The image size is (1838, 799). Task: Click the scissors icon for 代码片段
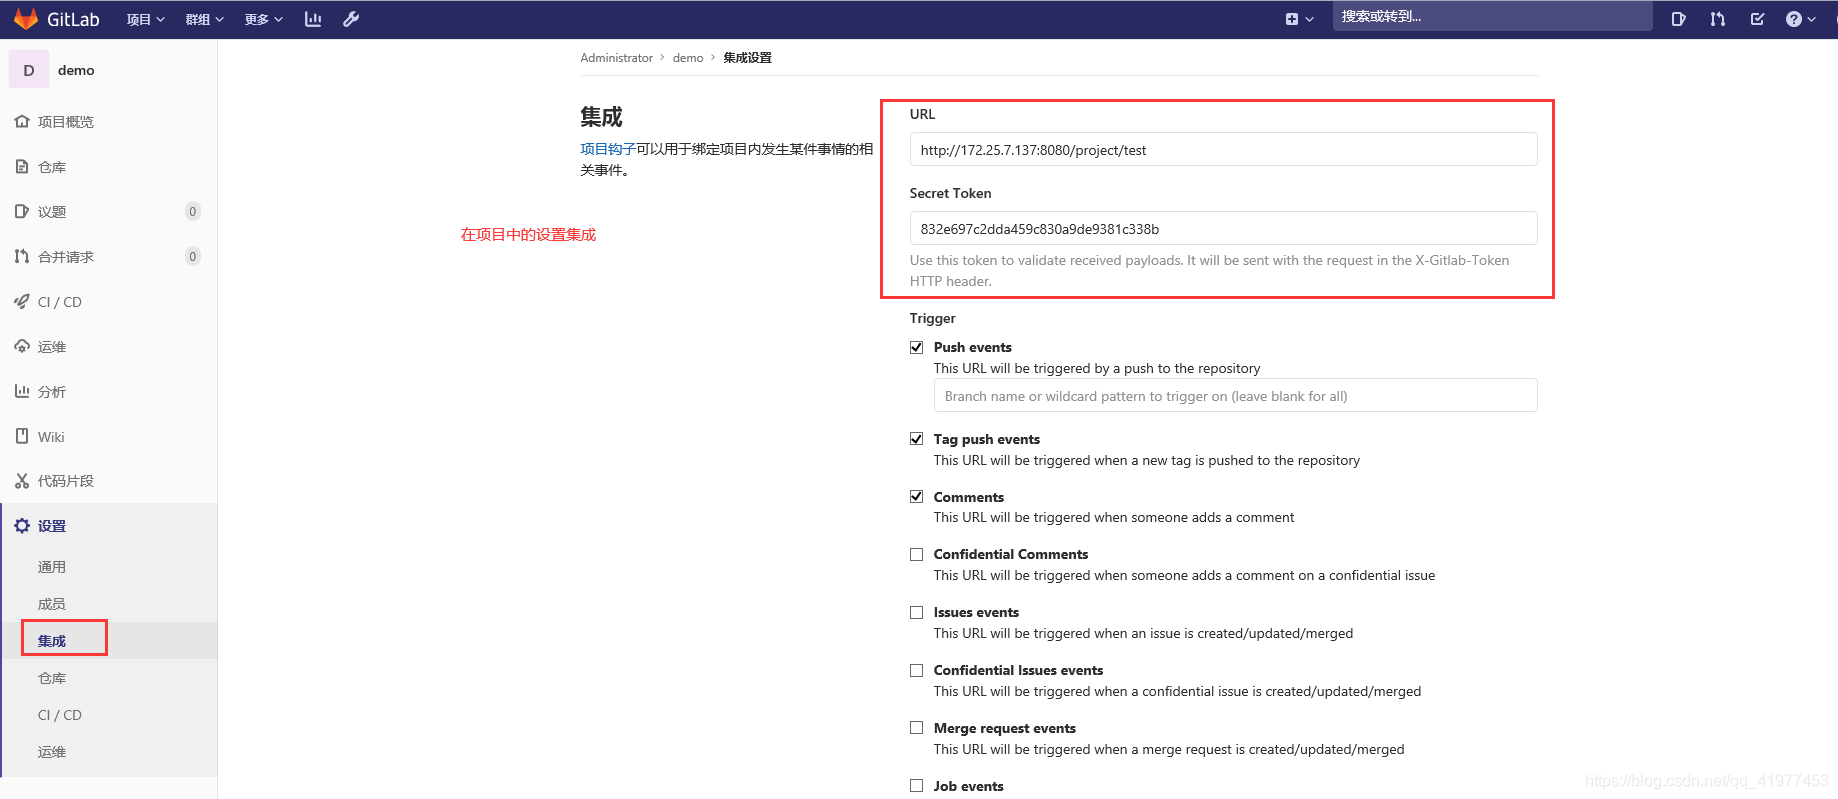tap(22, 481)
